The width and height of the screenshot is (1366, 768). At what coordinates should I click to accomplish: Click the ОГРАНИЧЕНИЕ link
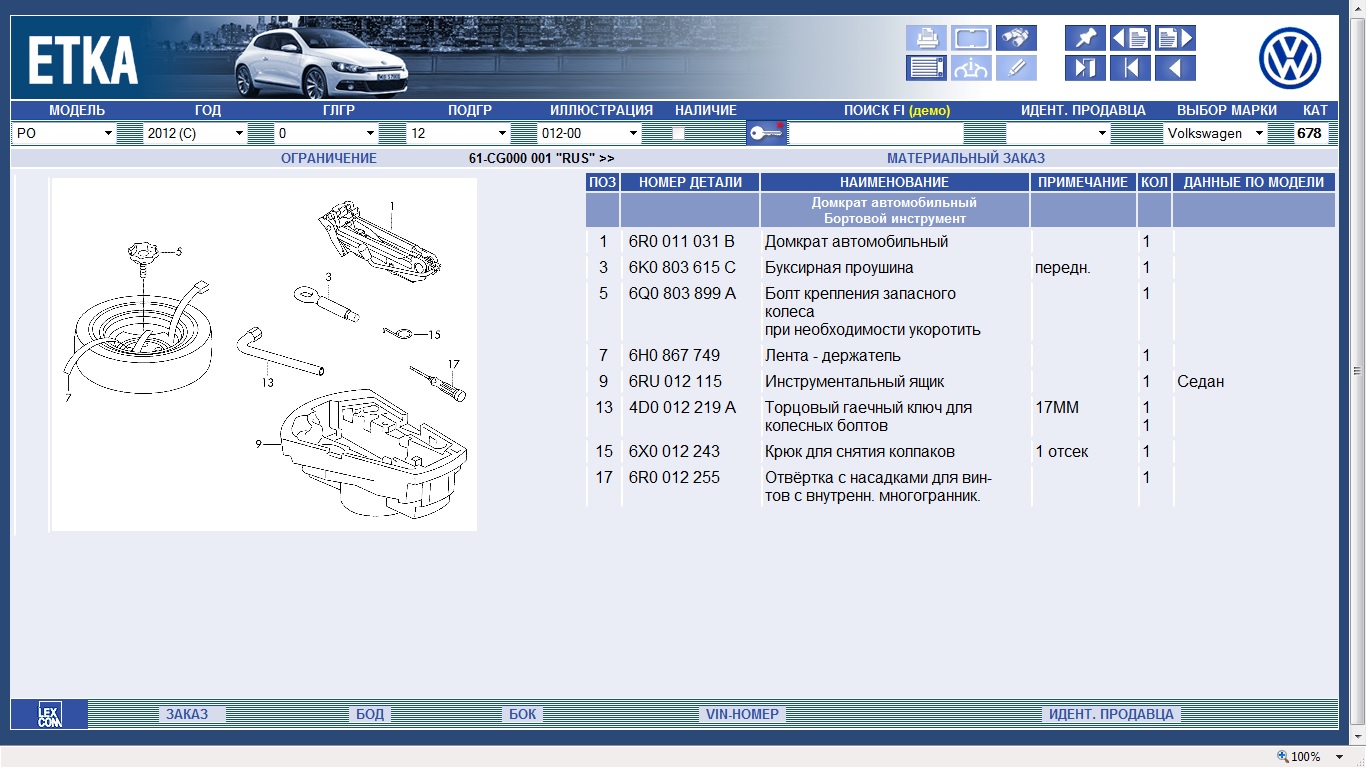click(x=328, y=158)
